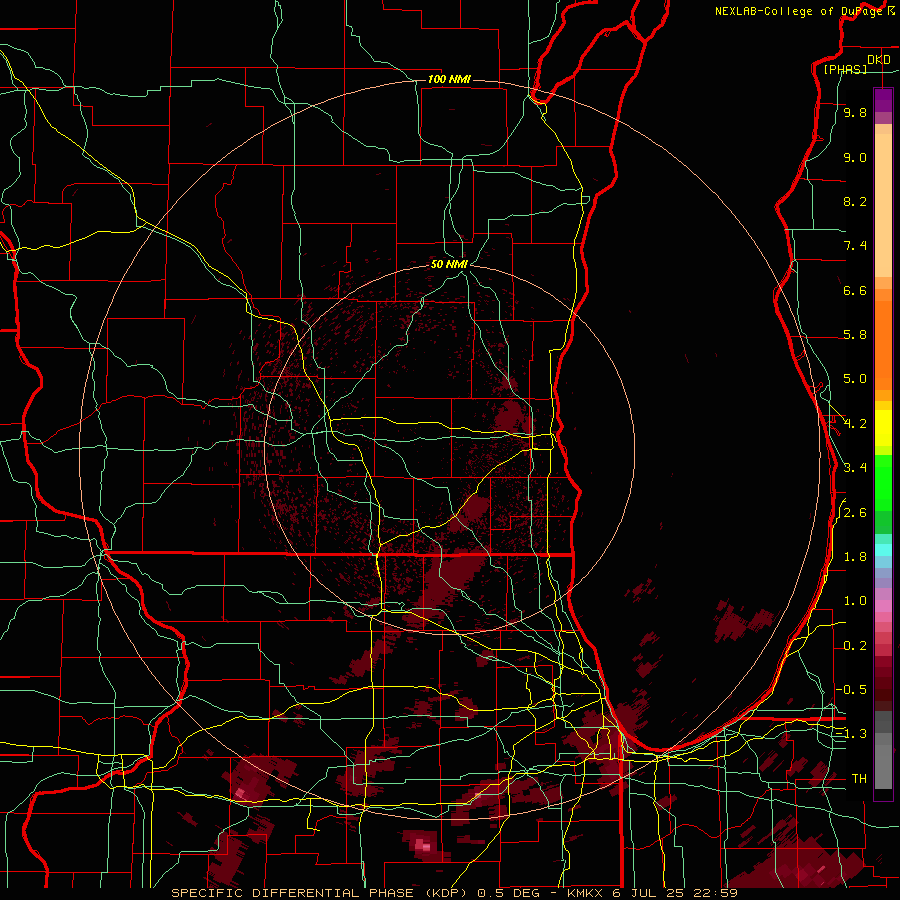Click the 7.4 value on color scale
This screenshot has width=900, height=900.
click(x=855, y=246)
